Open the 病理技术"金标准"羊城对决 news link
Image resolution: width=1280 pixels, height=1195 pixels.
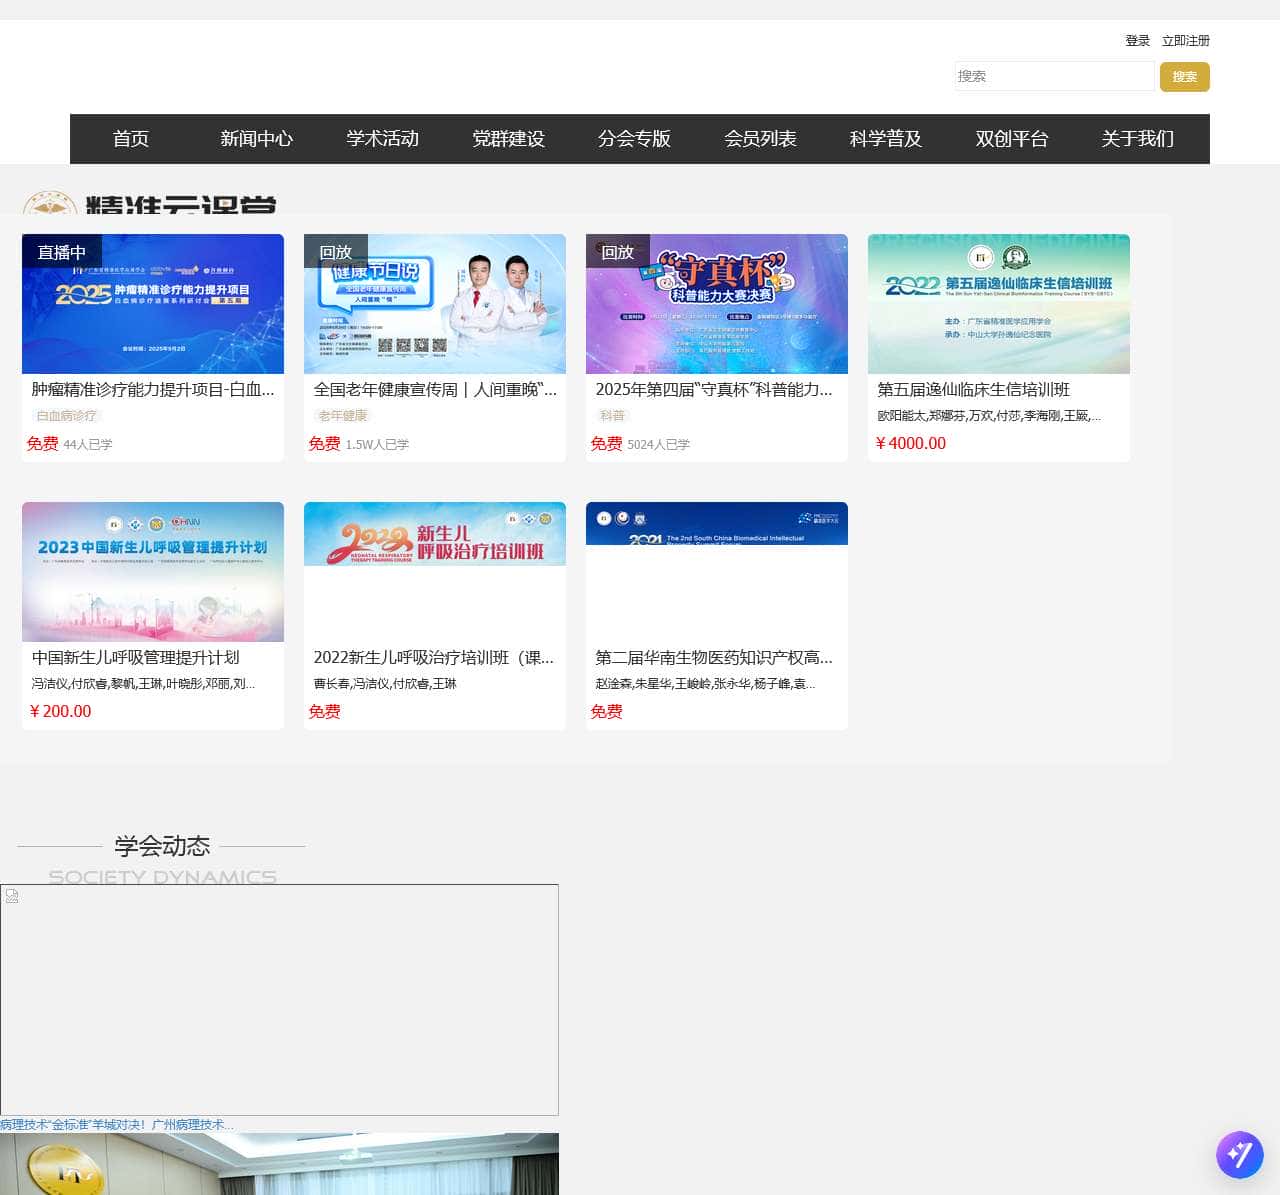117,1125
